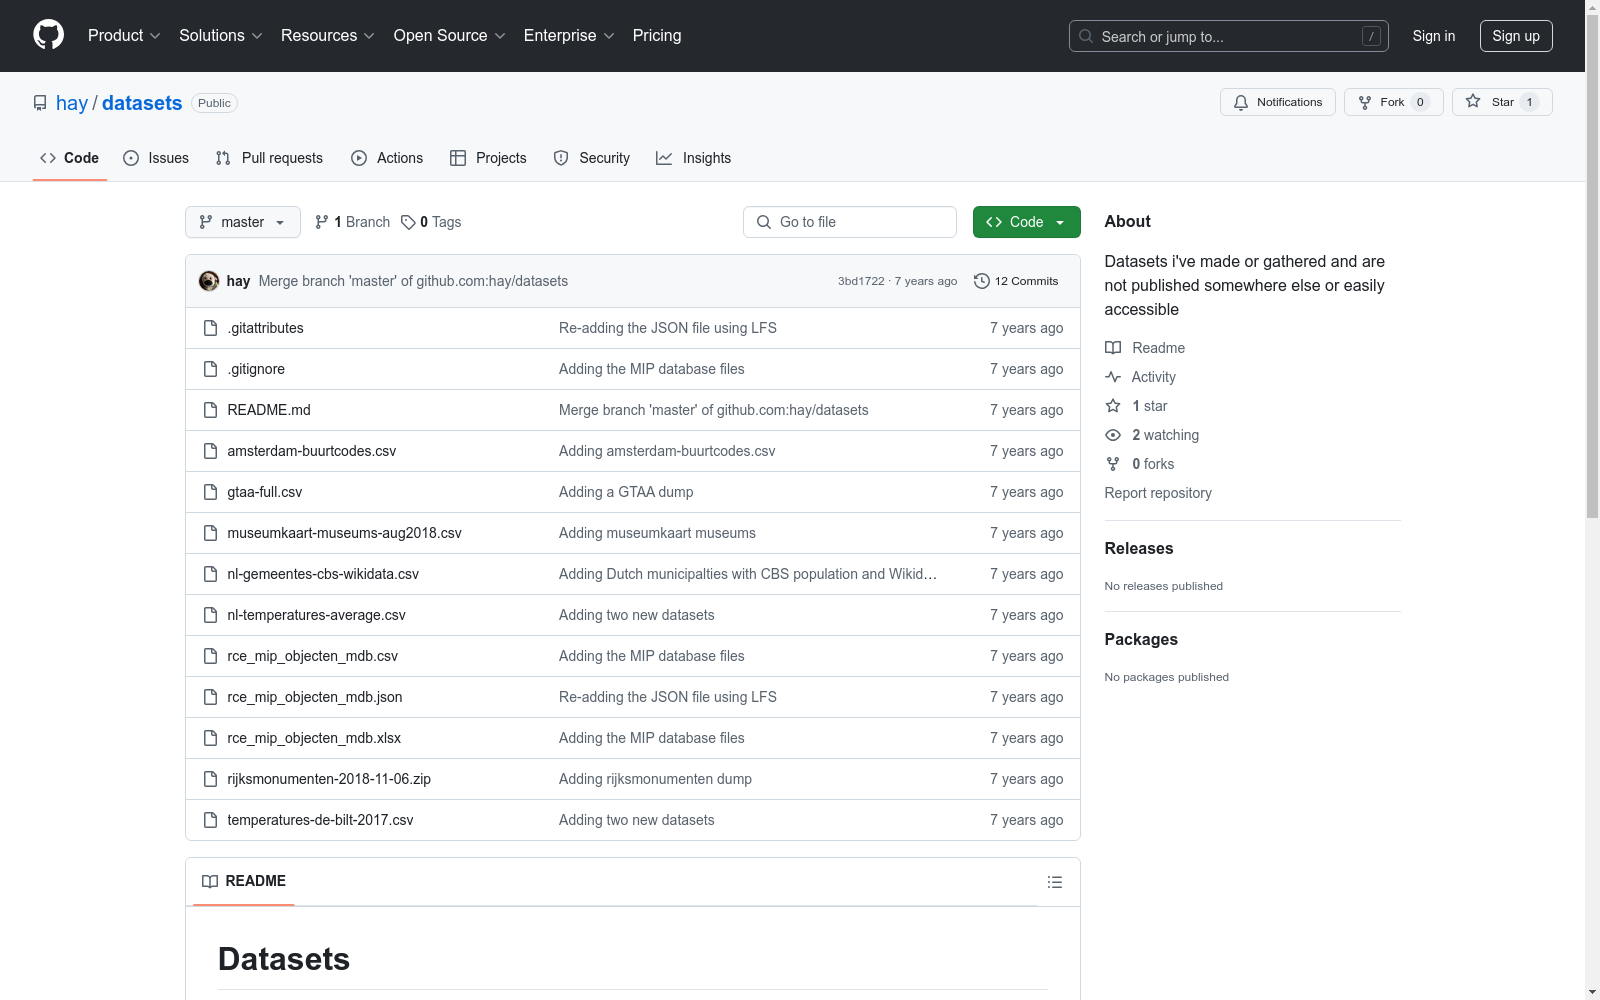Click the branch icon next to 1 Branch
Image resolution: width=1600 pixels, height=1000 pixels.
coord(322,222)
